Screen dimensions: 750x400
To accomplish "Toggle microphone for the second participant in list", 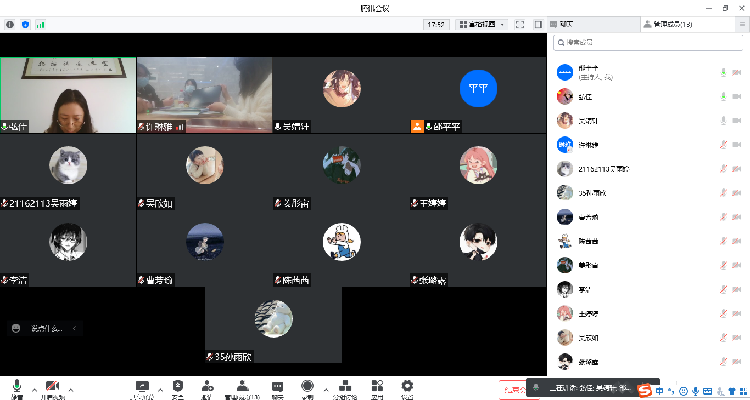I will tap(723, 97).
